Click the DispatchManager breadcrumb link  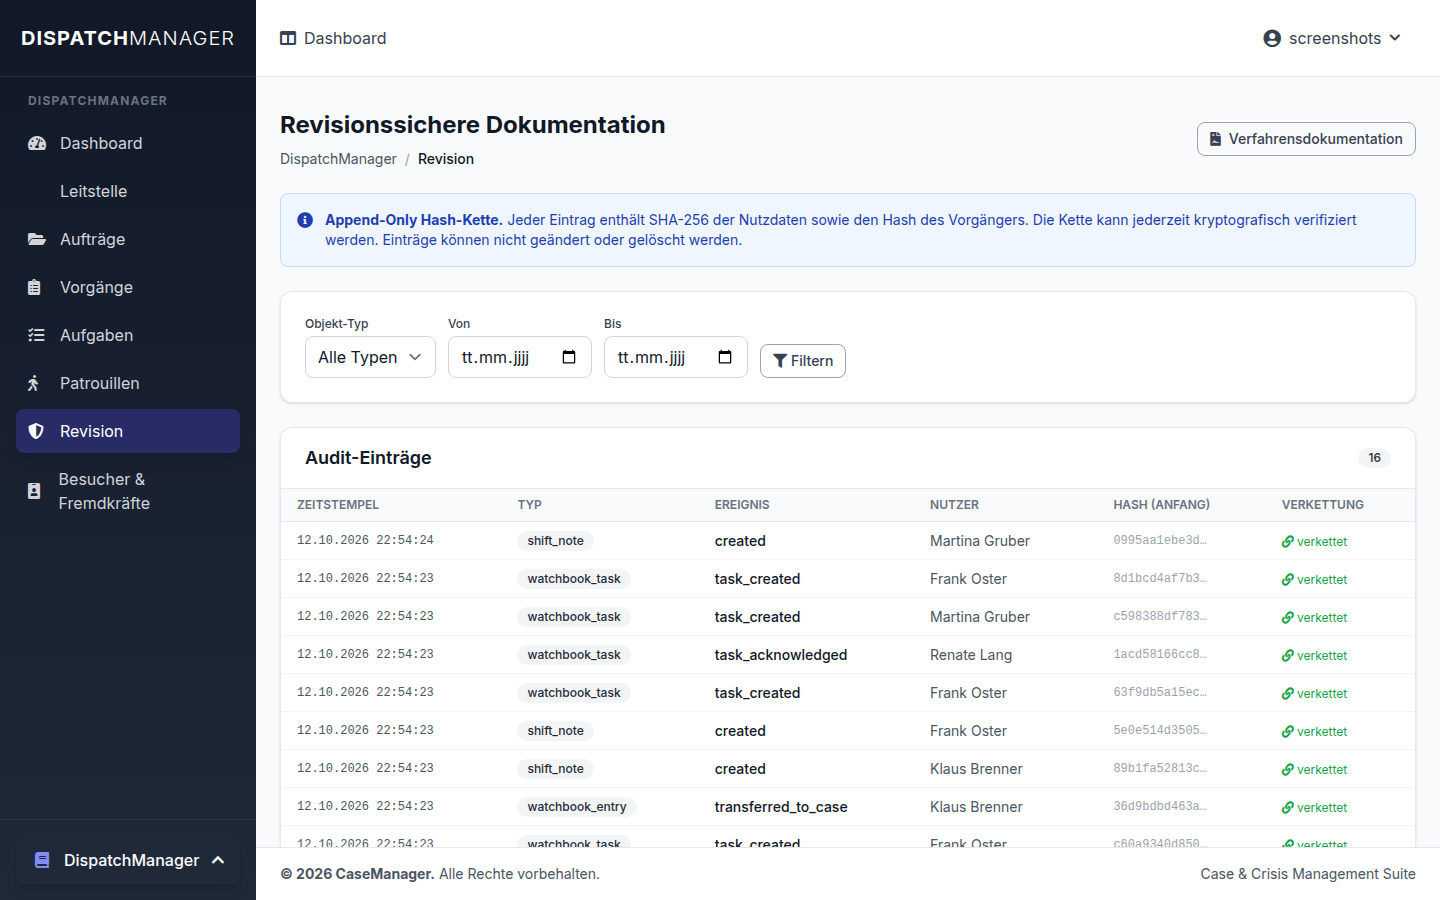pyautogui.click(x=338, y=159)
